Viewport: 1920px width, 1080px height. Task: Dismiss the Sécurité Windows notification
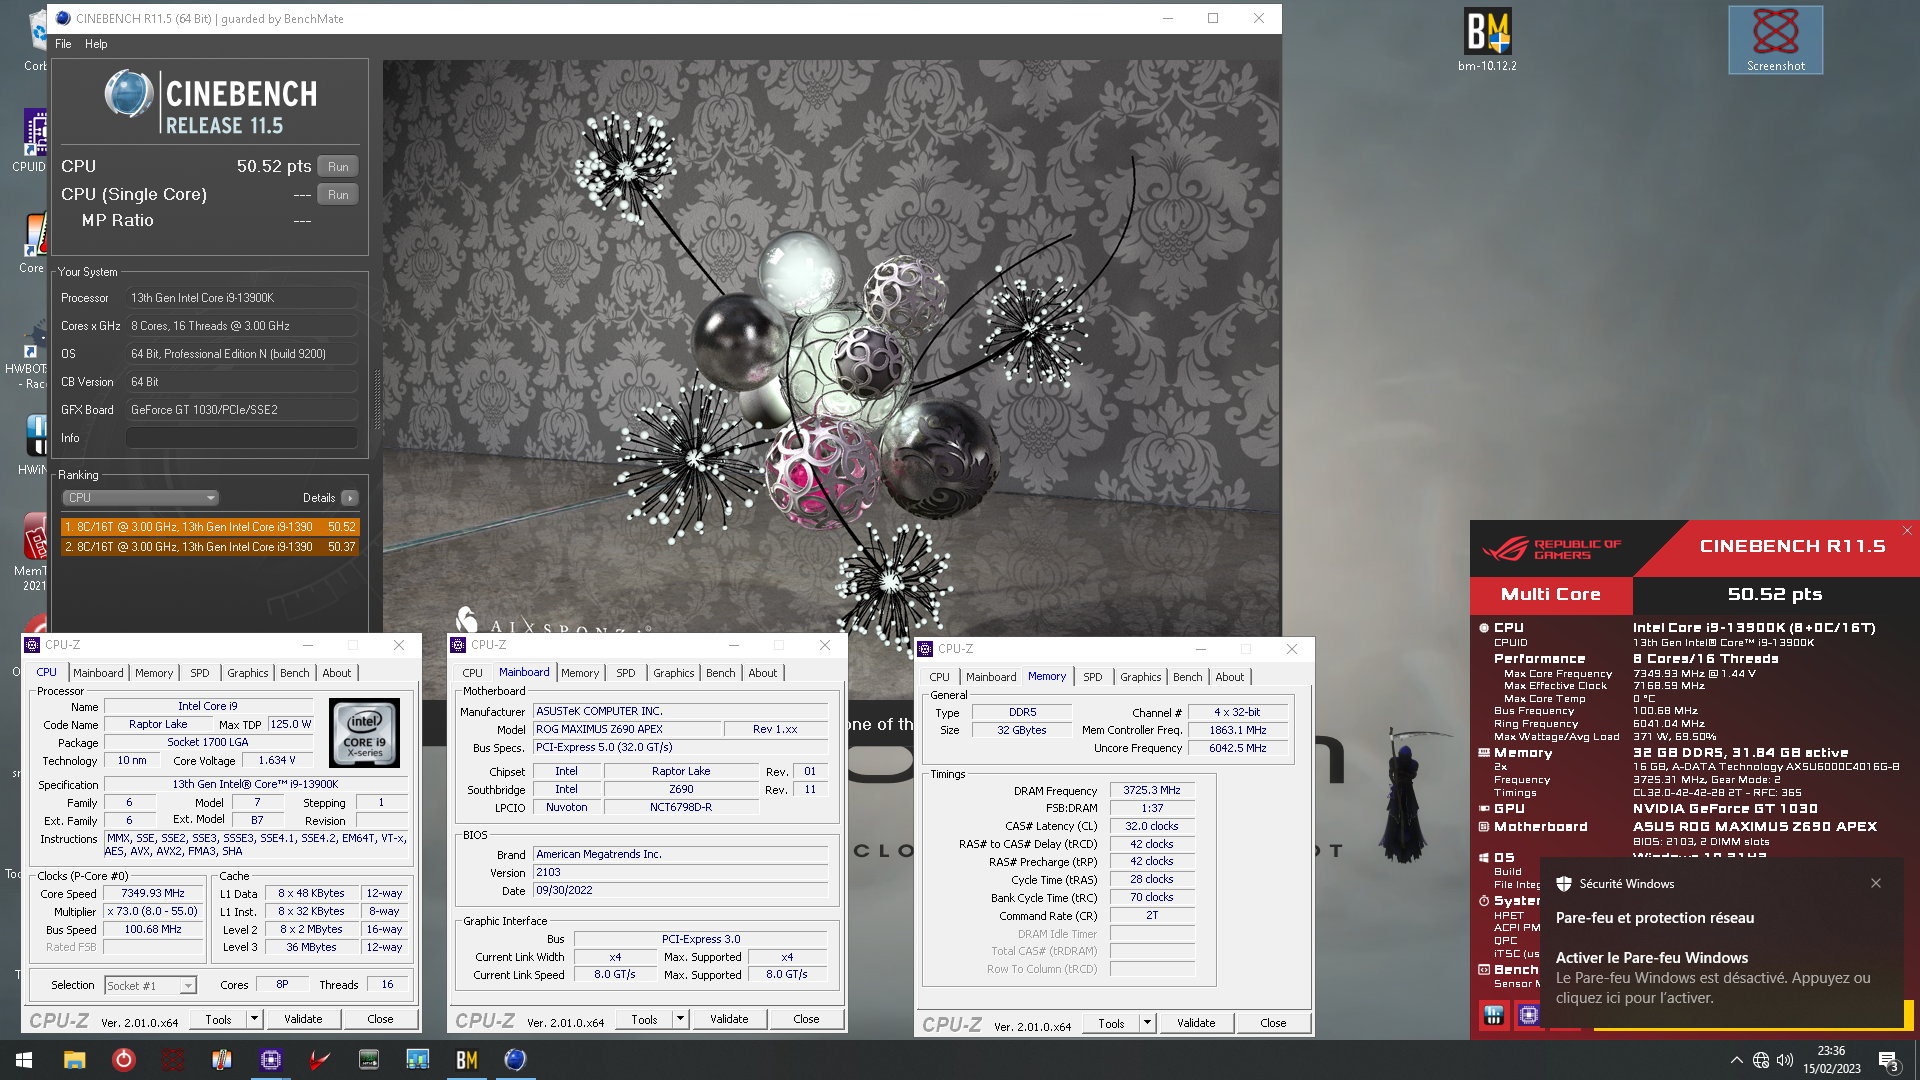coord(1876,883)
